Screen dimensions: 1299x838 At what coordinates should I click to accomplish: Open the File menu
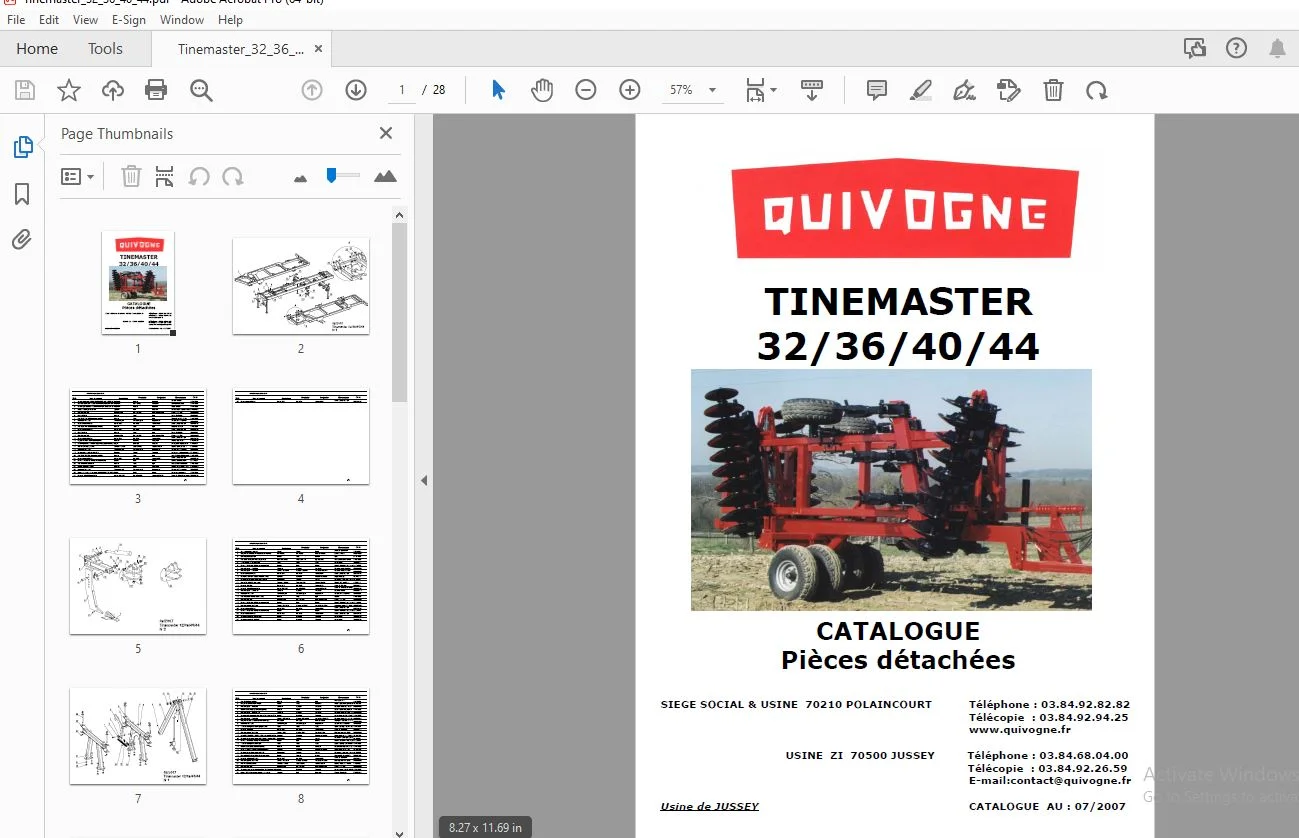tap(16, 20)
